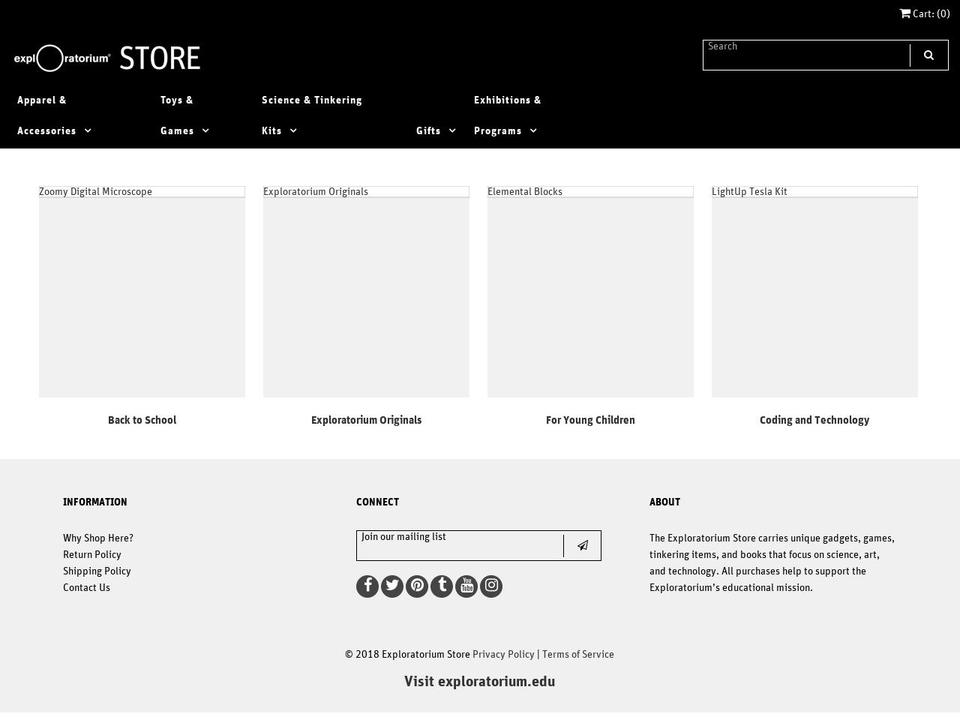Open the LightUp Tesla Kit image tile
The image size is (960, 720).
815,291
